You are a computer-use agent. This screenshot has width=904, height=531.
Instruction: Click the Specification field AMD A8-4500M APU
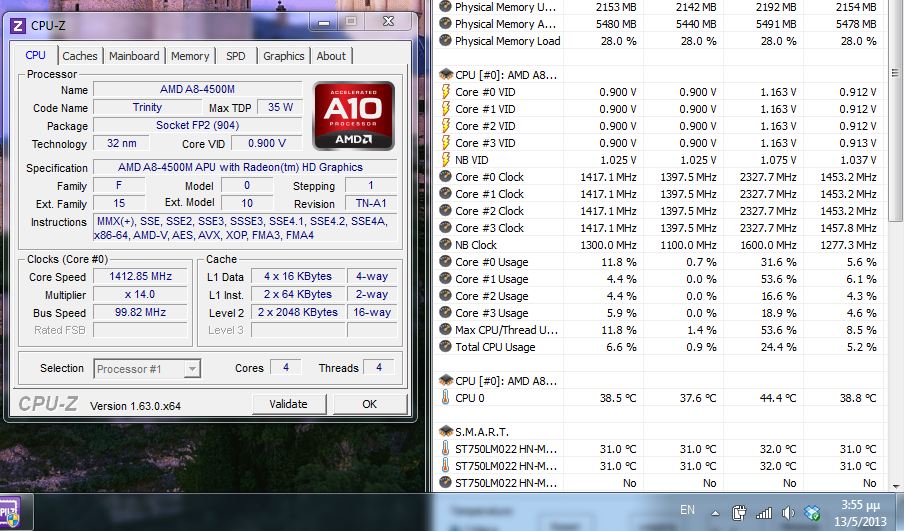point(245,167)
